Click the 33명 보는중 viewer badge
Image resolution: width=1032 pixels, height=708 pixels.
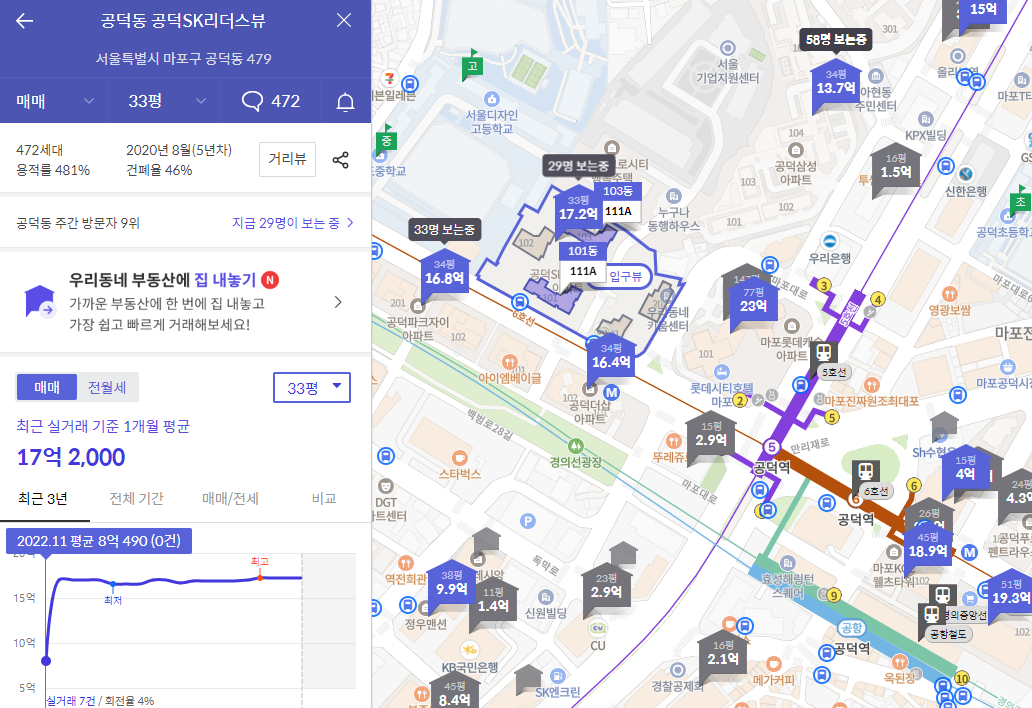coord(444,230)
